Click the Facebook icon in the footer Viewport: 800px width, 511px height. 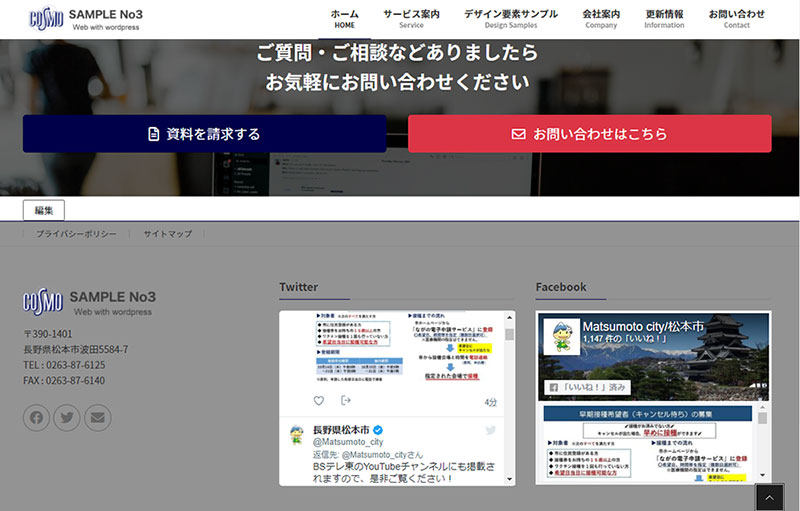coord(37,417)
